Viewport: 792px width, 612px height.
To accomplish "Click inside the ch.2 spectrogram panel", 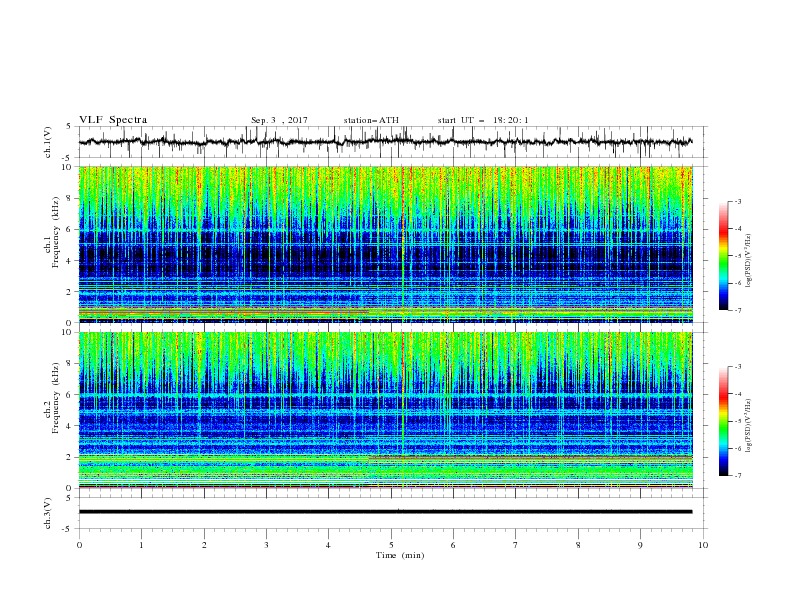I will tap(385, 410).
